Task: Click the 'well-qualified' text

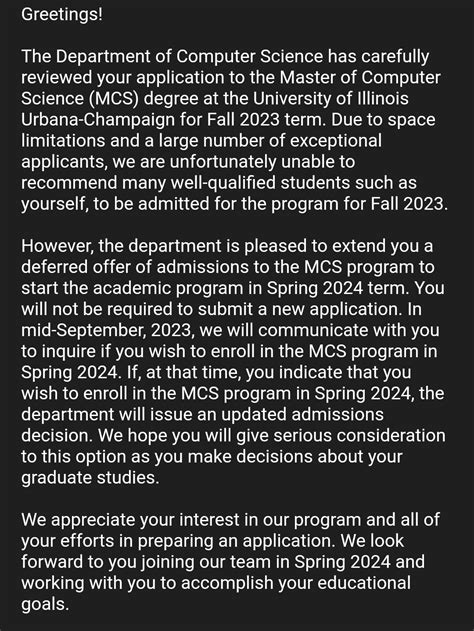Action: tap(223, 183)
